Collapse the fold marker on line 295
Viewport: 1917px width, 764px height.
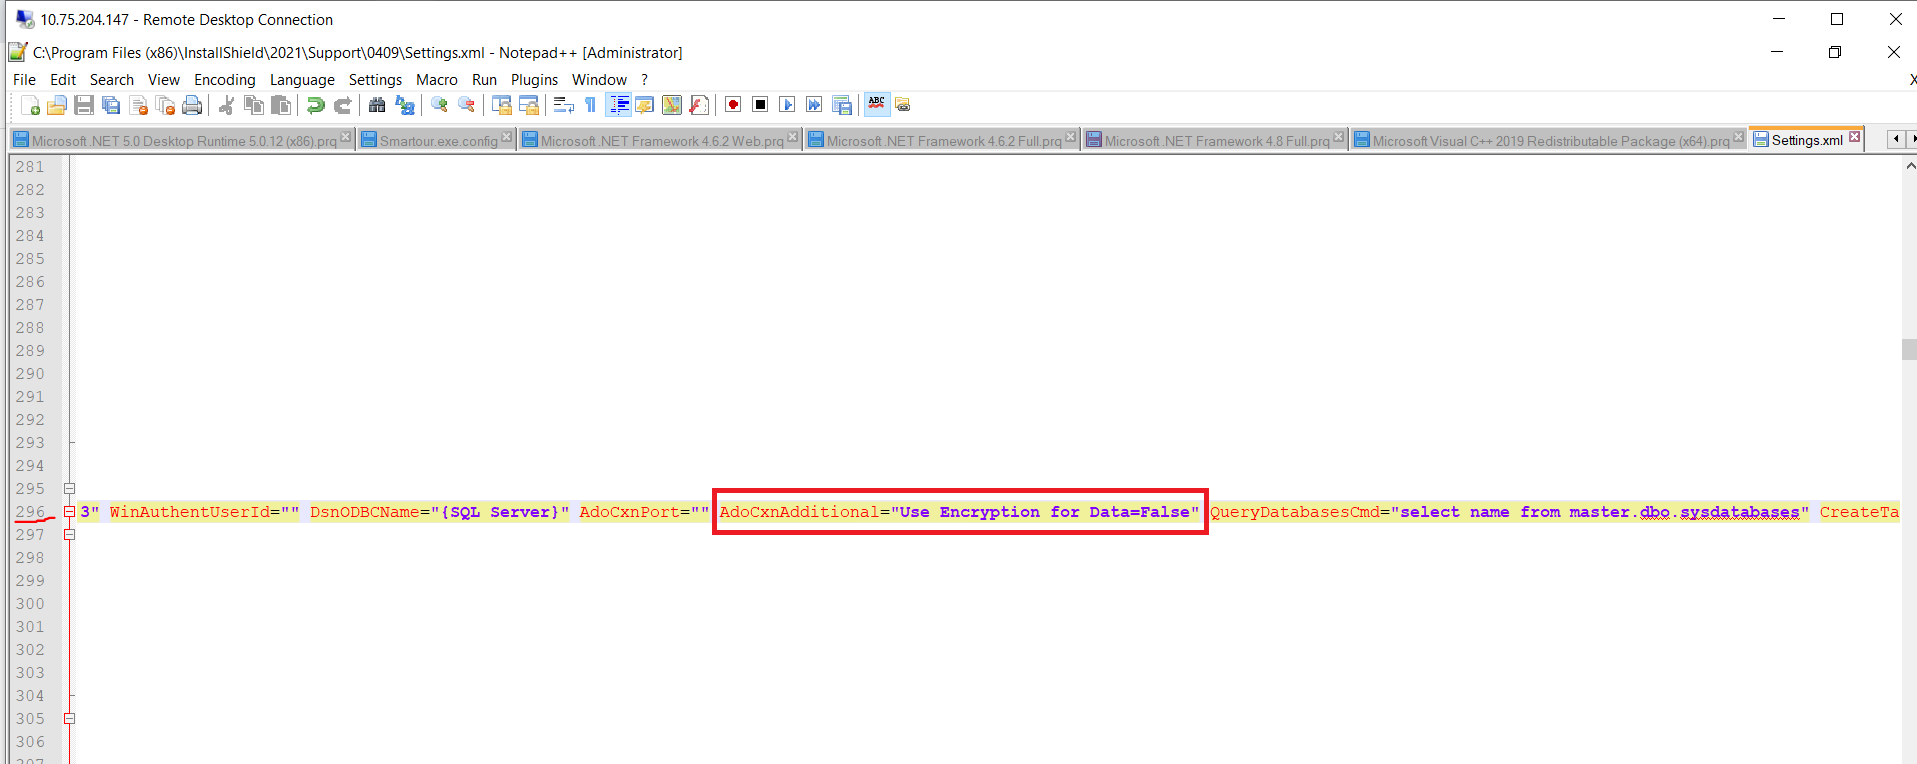[70, 489]
